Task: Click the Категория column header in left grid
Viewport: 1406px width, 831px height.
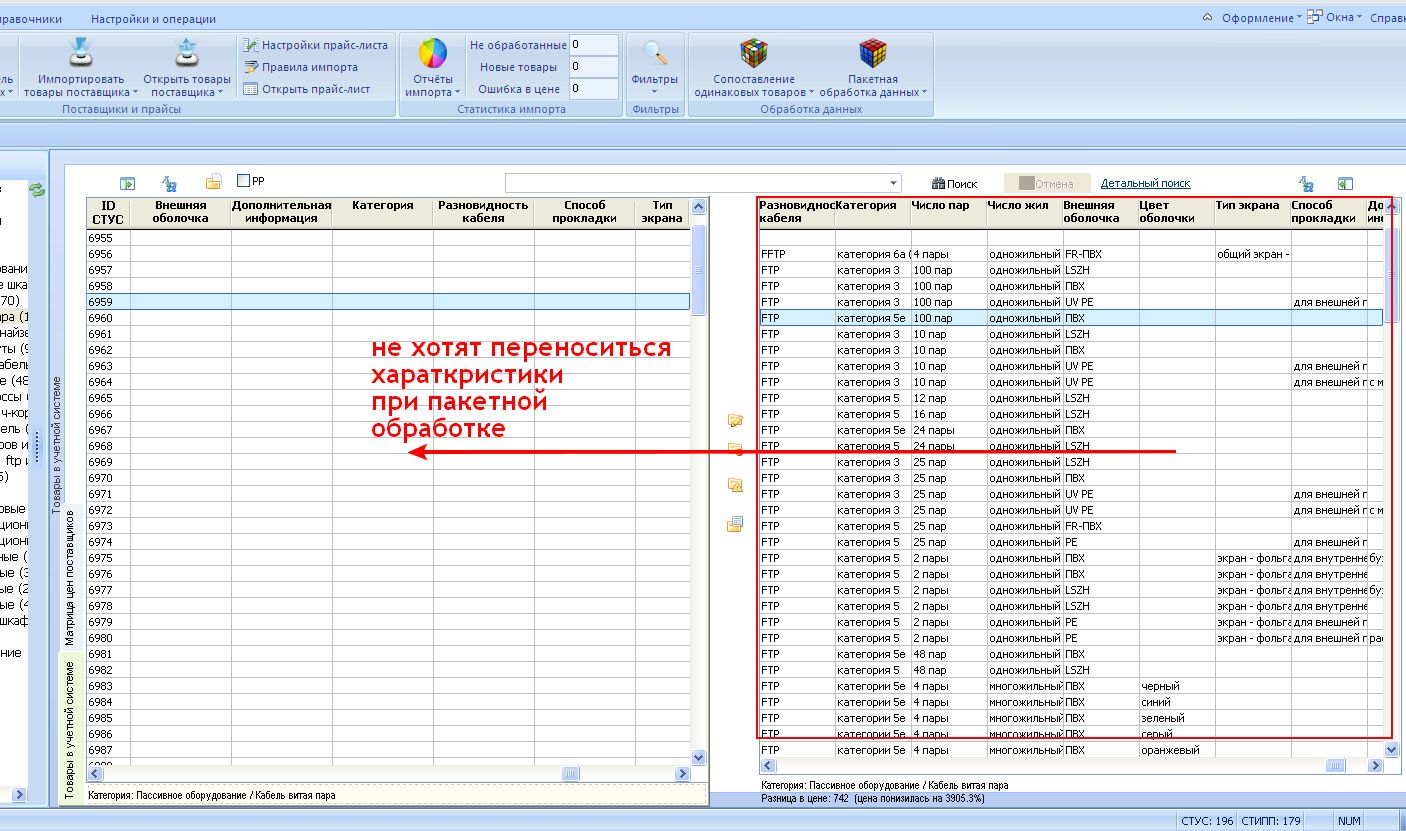Action: (383, 211)
